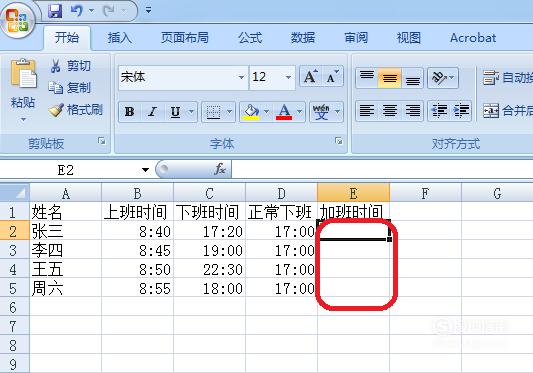The height and width of the screenshot is (373, 533).
Task: Click the 加班时间 header cell
Action: pos(353,212)
